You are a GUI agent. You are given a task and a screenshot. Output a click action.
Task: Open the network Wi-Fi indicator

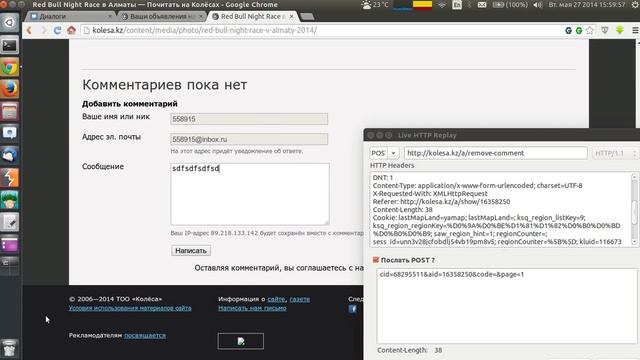[x=442, y=5]
